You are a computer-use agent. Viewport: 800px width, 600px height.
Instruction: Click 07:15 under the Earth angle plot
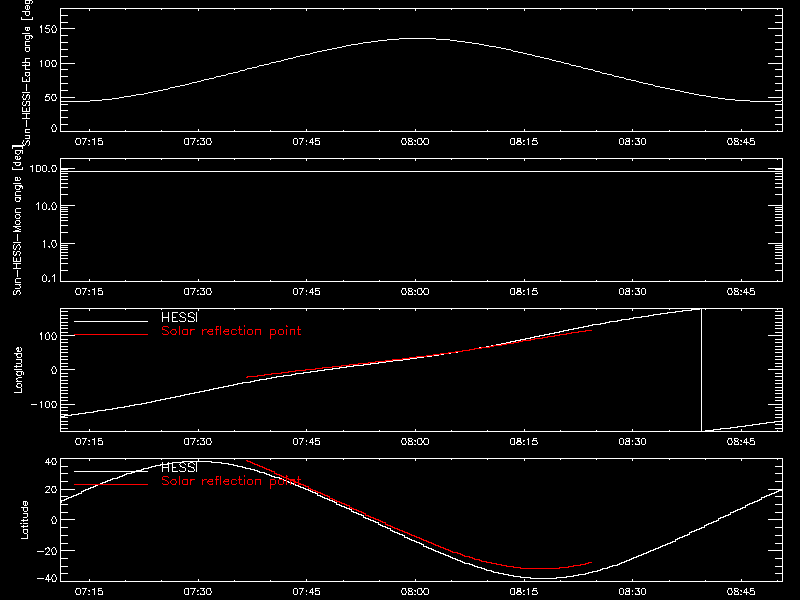click(89, 142)
